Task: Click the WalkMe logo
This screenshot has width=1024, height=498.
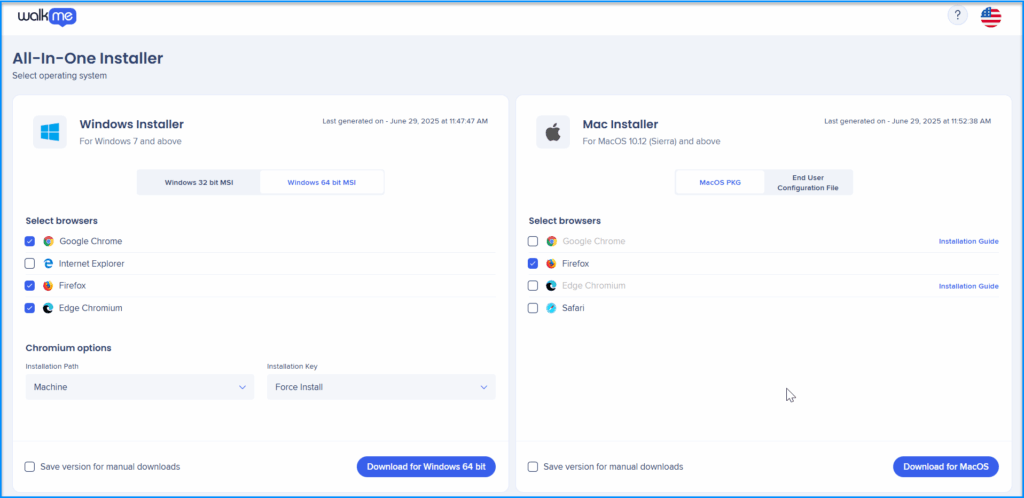Action: click(x=47, y=17)
